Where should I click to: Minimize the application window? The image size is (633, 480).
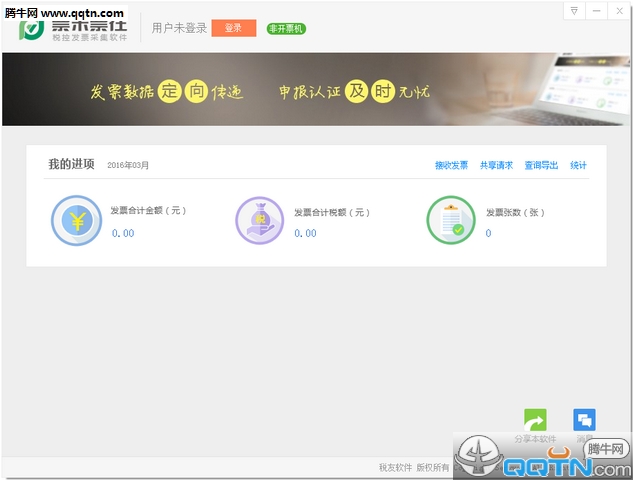tap(596, 11)
